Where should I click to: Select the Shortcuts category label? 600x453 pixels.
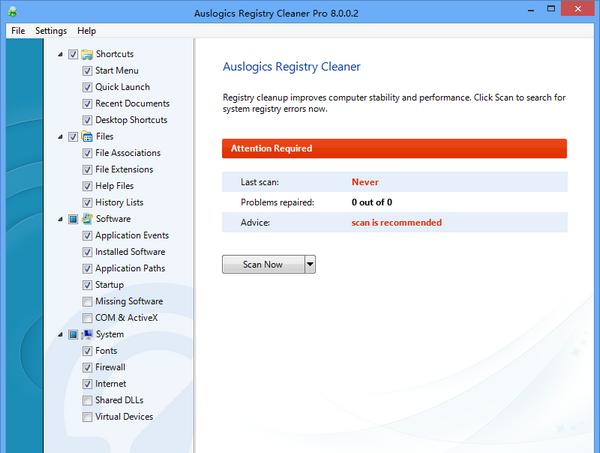115,54
